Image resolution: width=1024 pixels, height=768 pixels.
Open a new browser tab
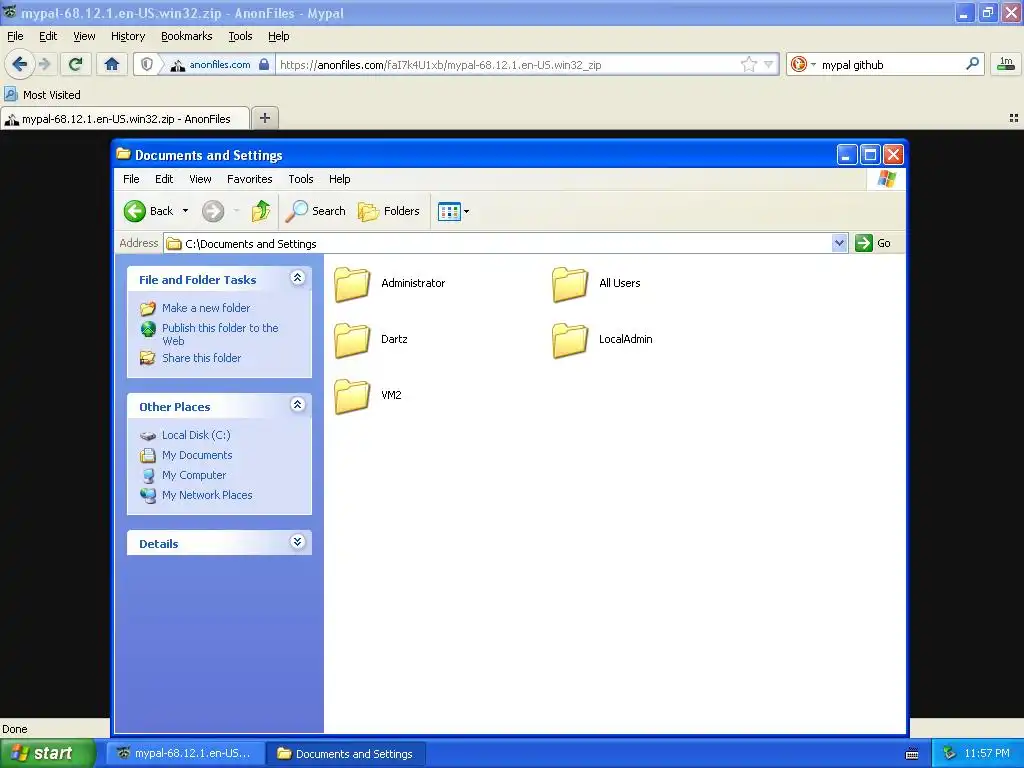tap(264, 118)
